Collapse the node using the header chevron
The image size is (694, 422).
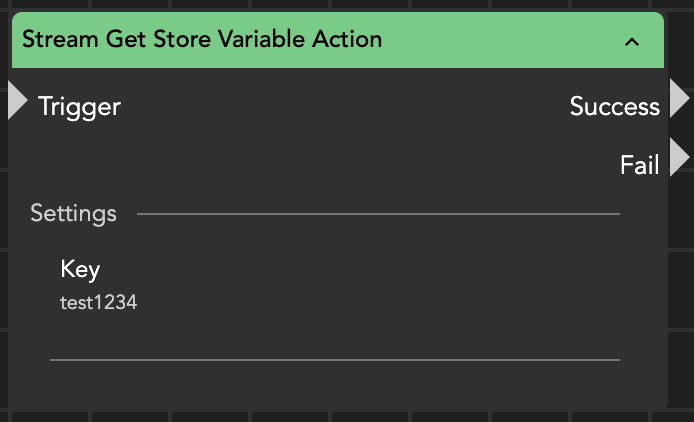pos(631,41)
